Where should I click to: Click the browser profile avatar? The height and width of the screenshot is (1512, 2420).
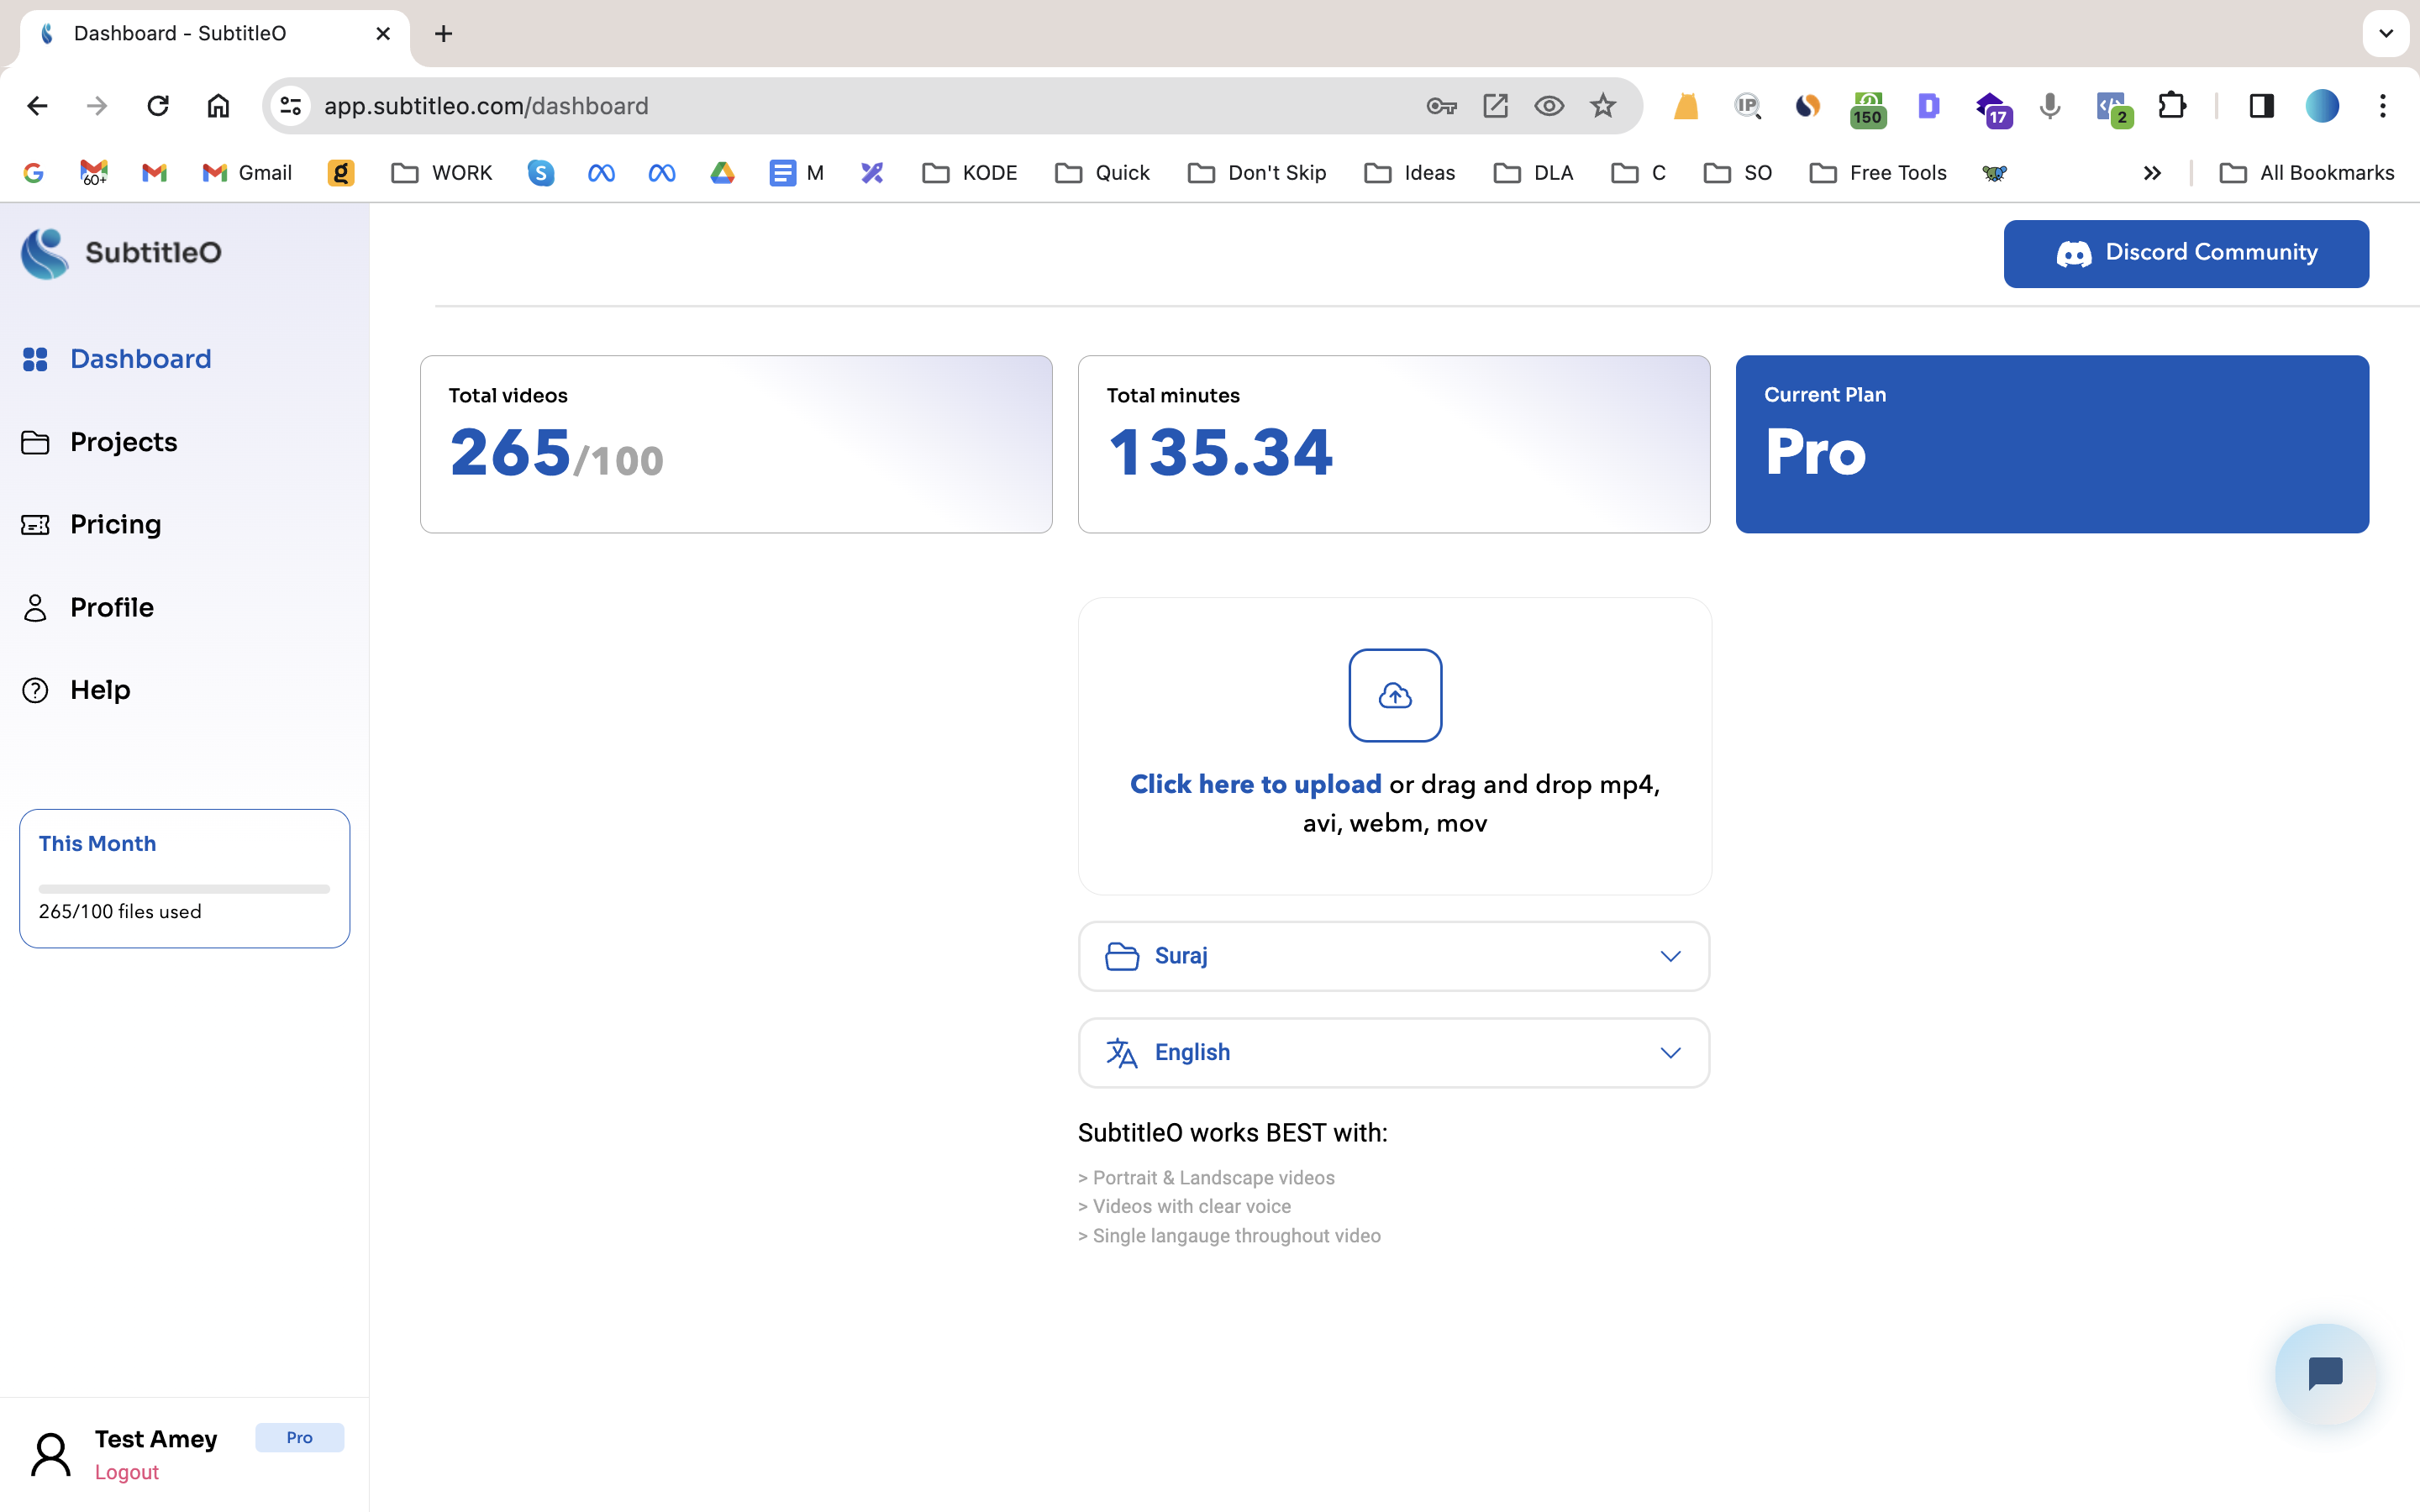pyautogui.click(x=2322, y=106)
